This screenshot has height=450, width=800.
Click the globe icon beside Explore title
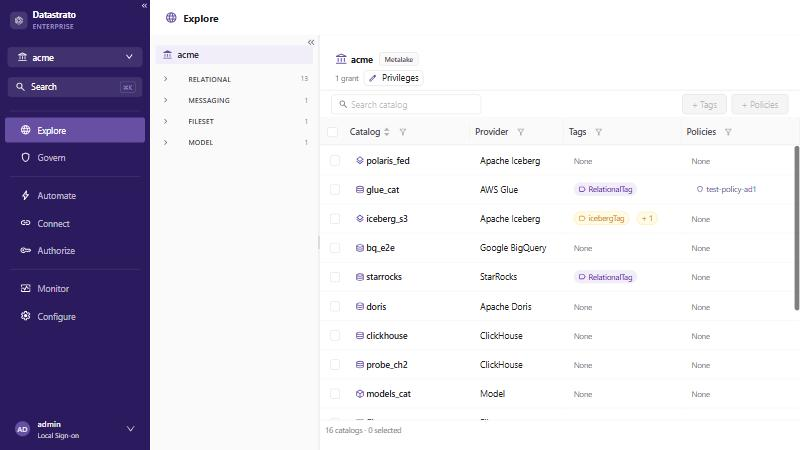[x=171, y=18]
